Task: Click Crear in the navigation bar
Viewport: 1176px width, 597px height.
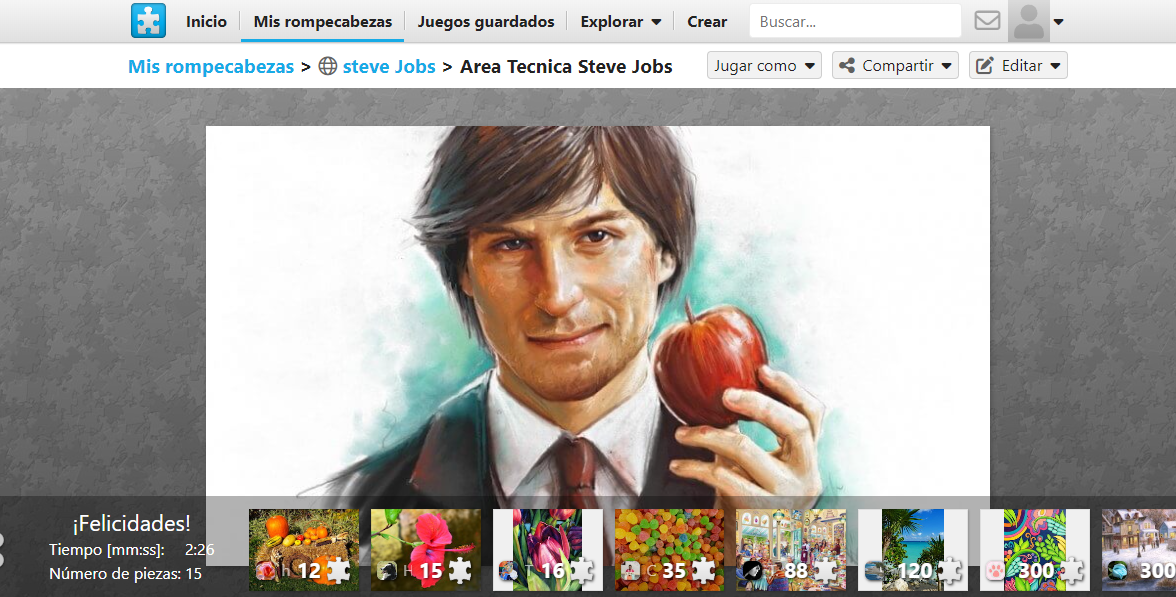Action: coord(707,22)
